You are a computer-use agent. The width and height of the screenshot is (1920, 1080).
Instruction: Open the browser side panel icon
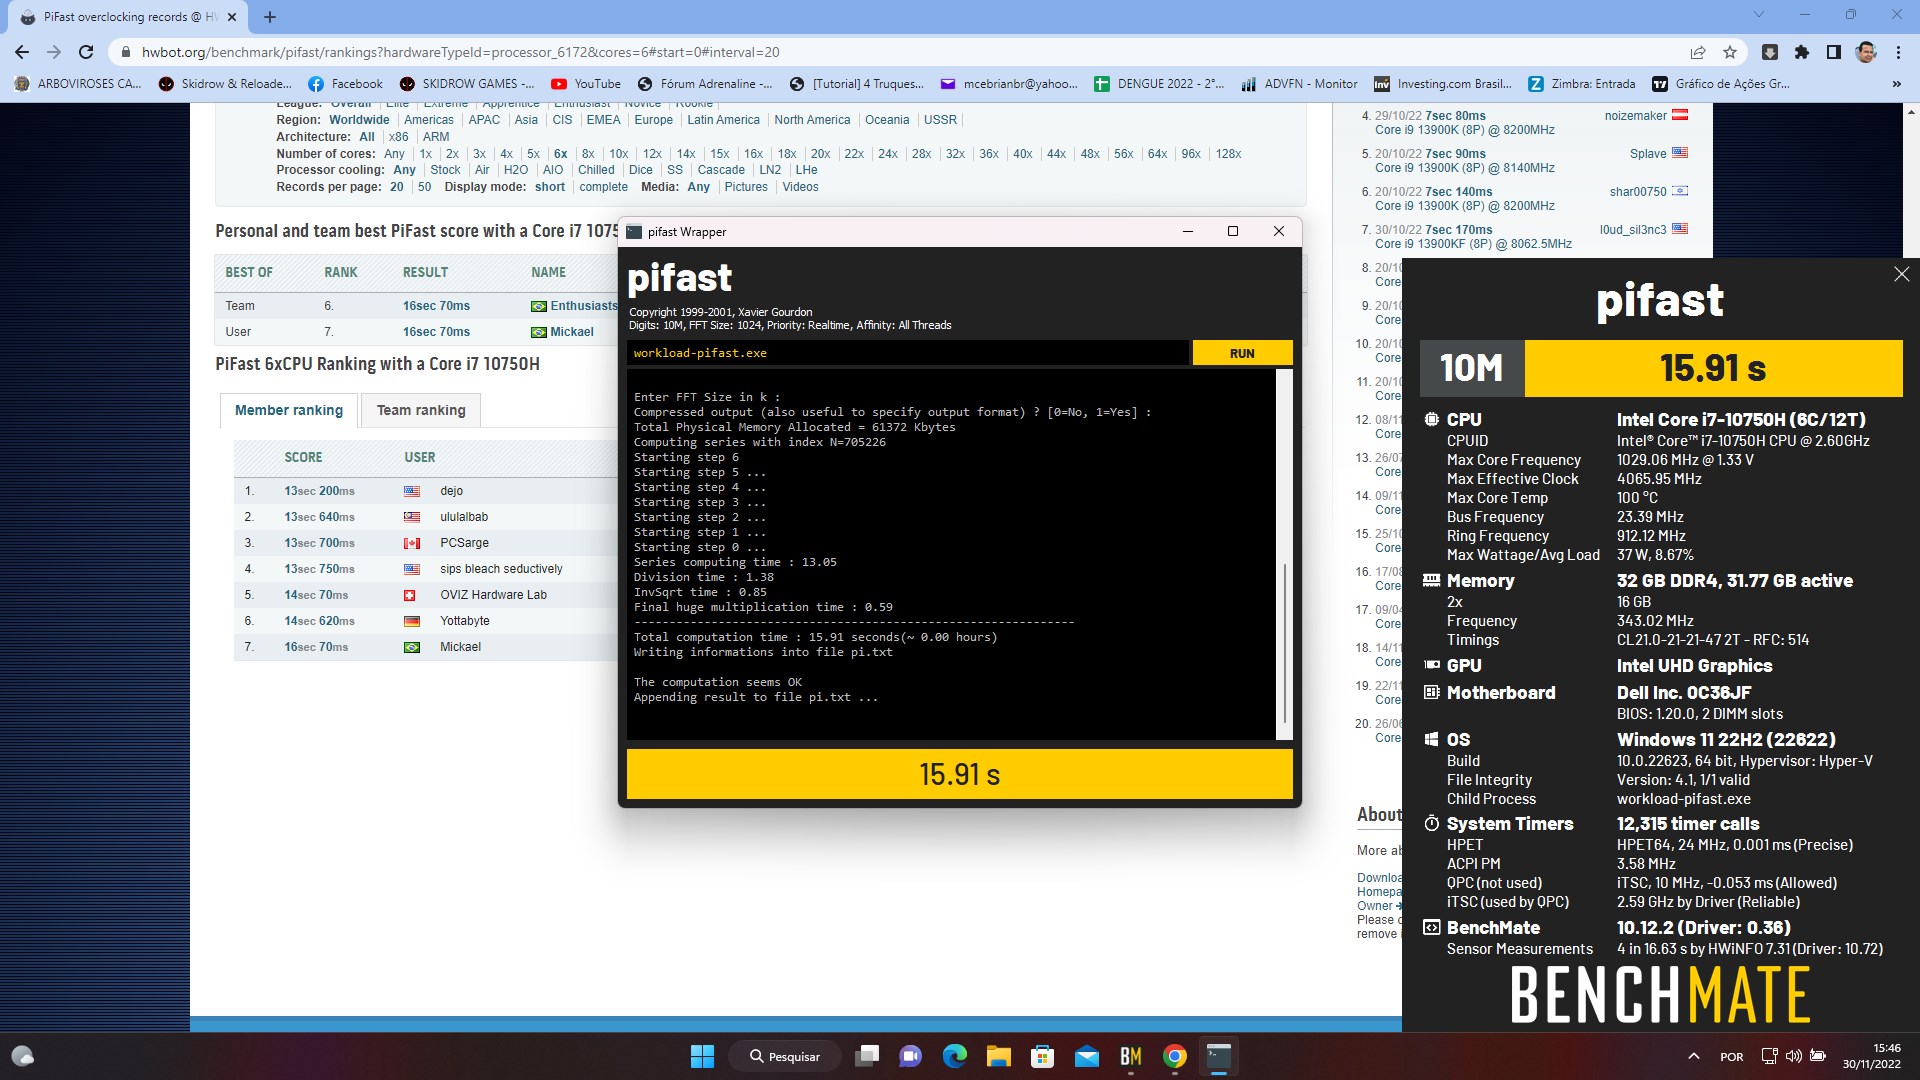coord(1834,52)
